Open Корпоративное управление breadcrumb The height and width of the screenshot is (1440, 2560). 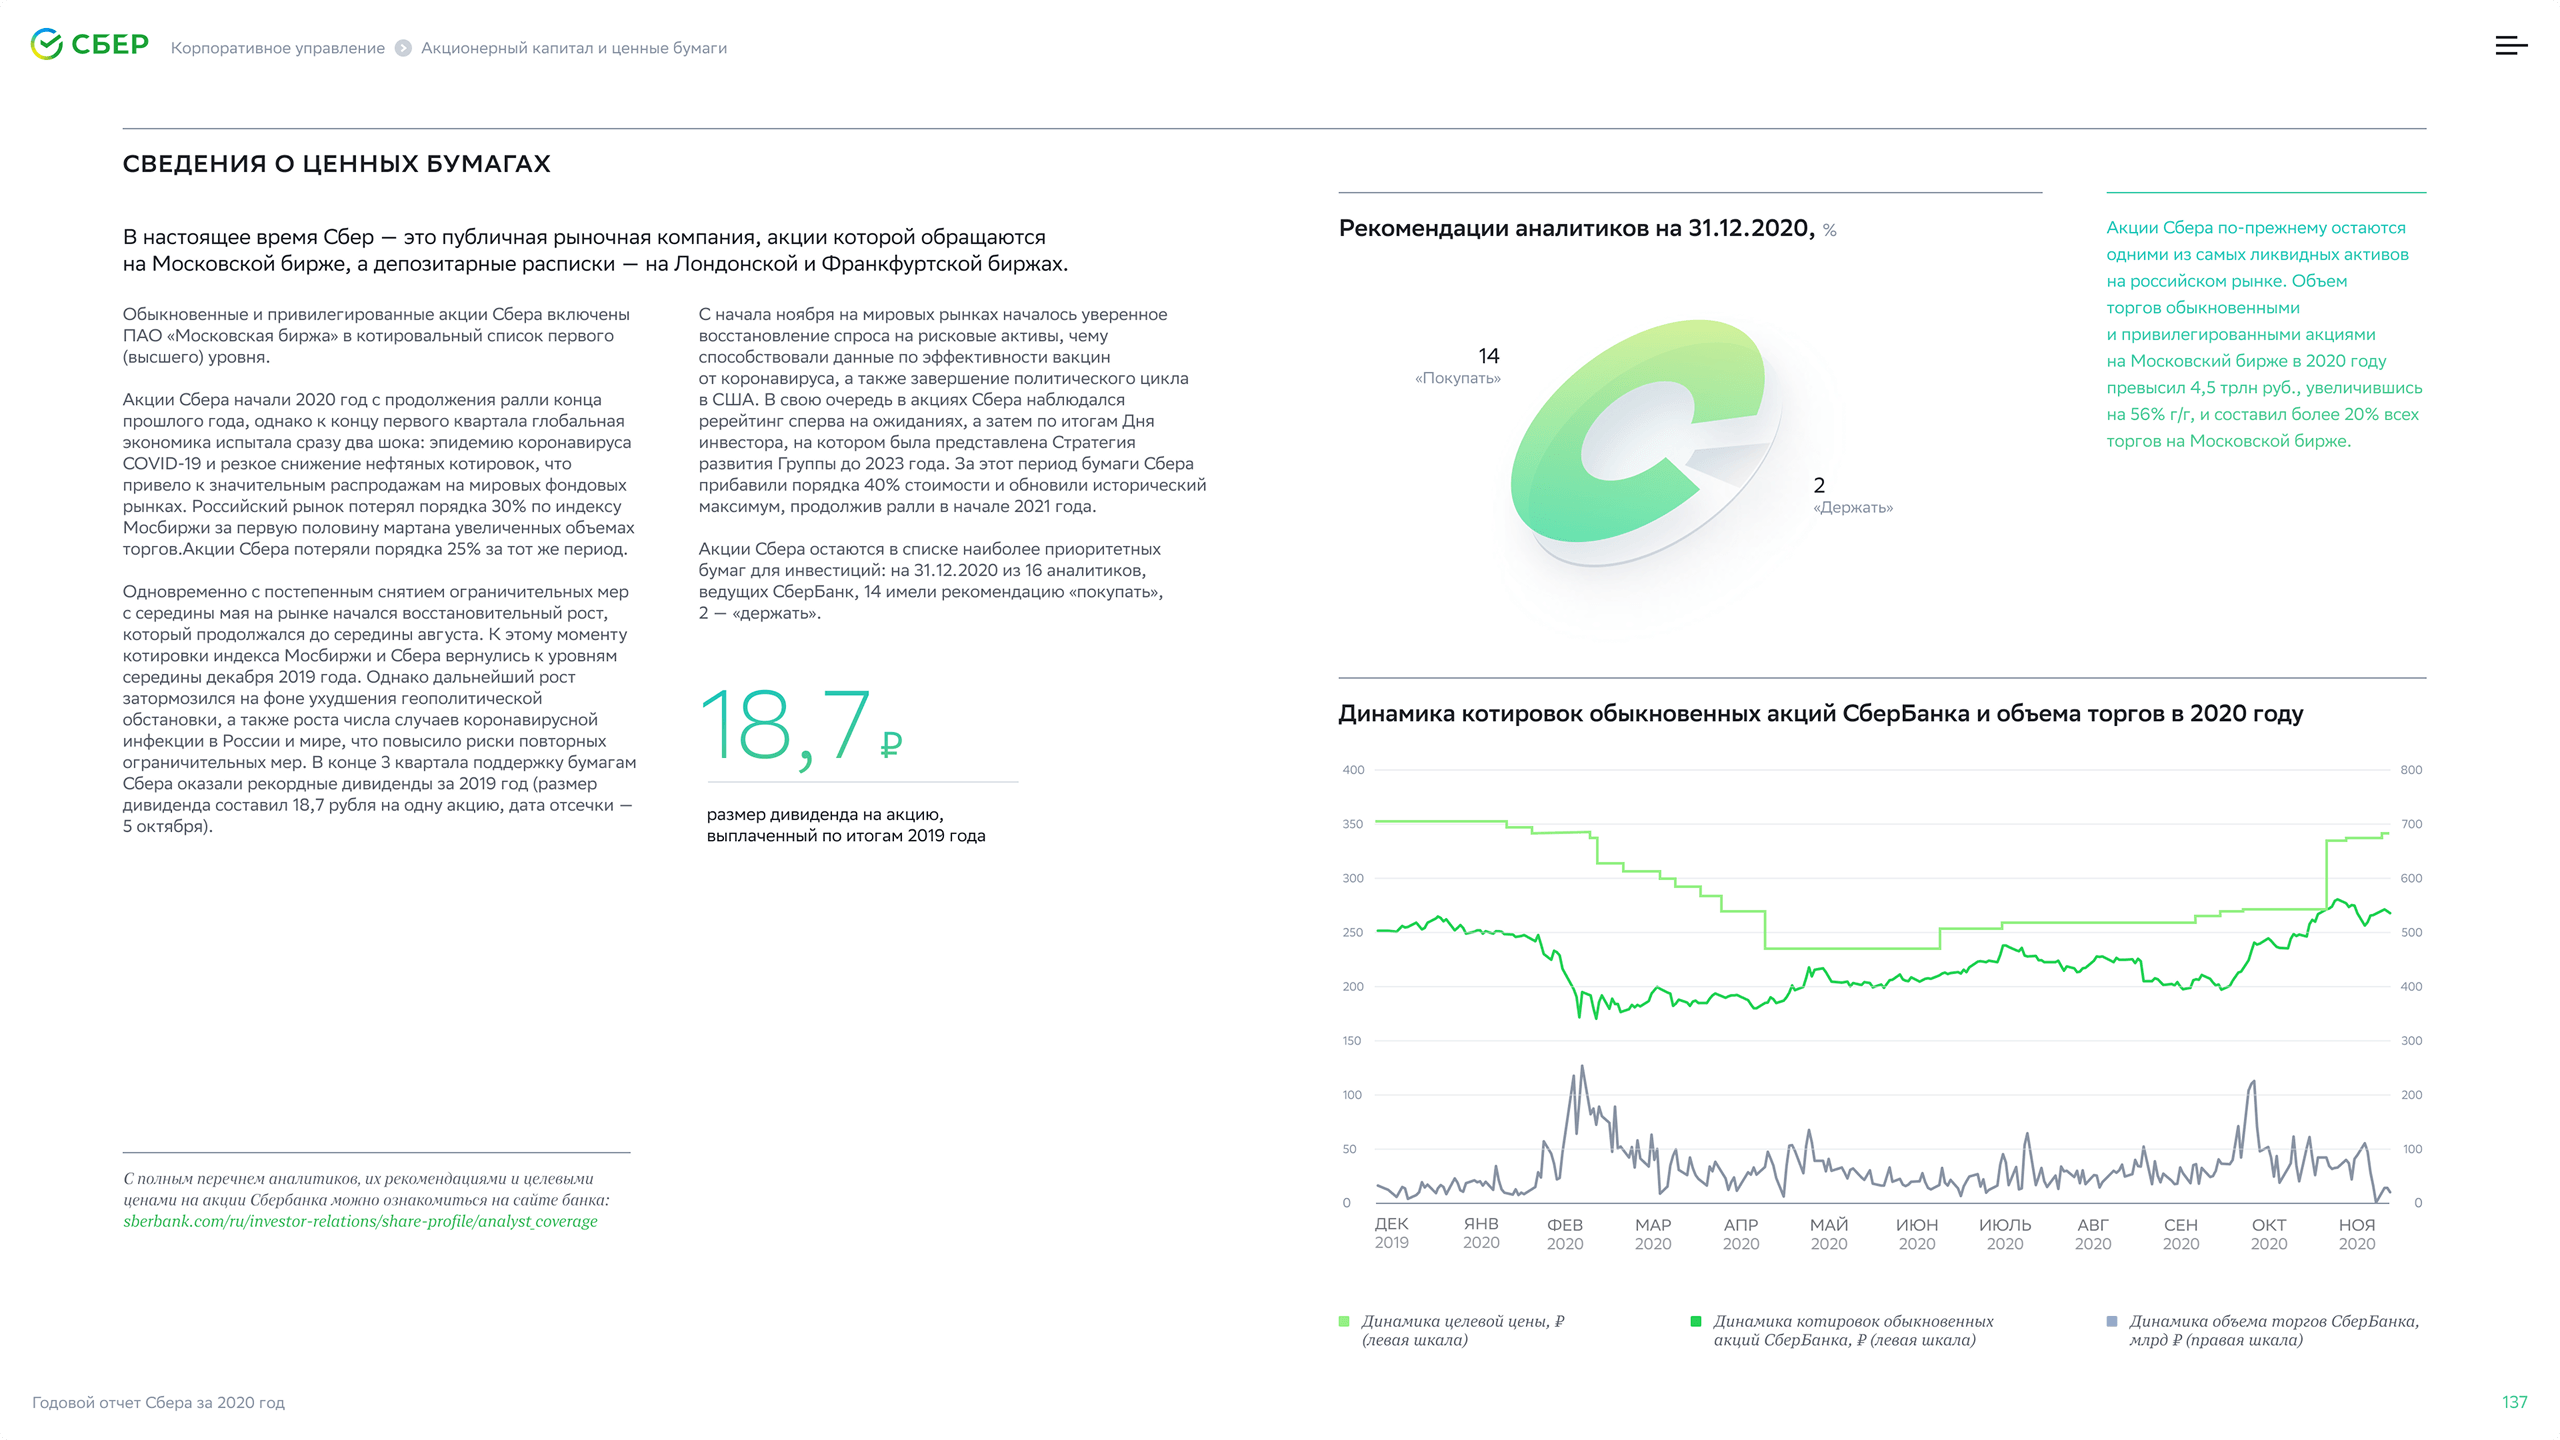[277, 48]
